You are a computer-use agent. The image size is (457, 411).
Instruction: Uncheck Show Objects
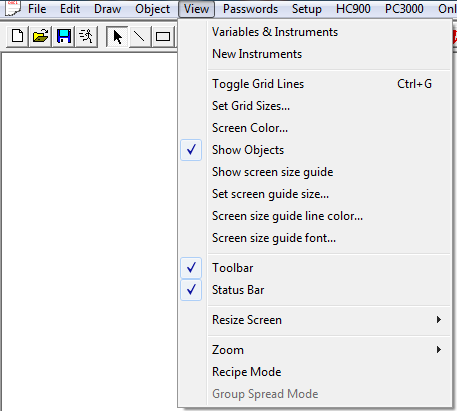315,150
